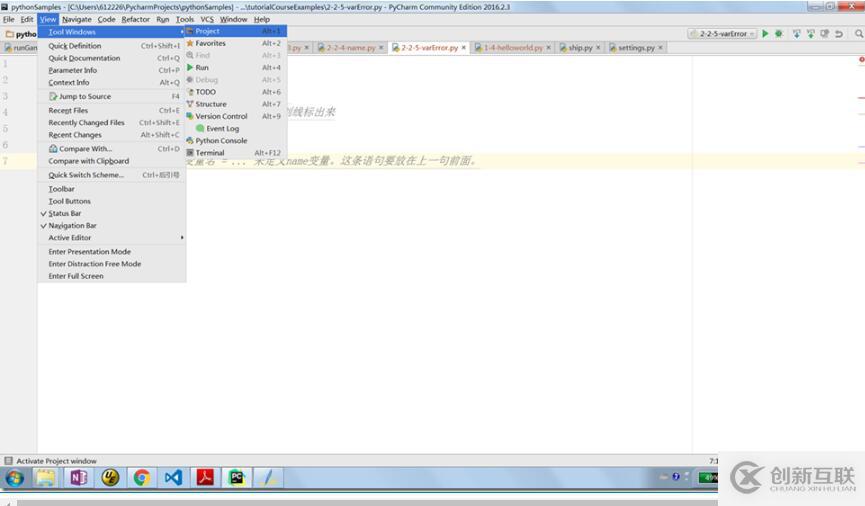Click VCS Commit Changes icon
865x506 pixels.
click(x=810, y=34)
